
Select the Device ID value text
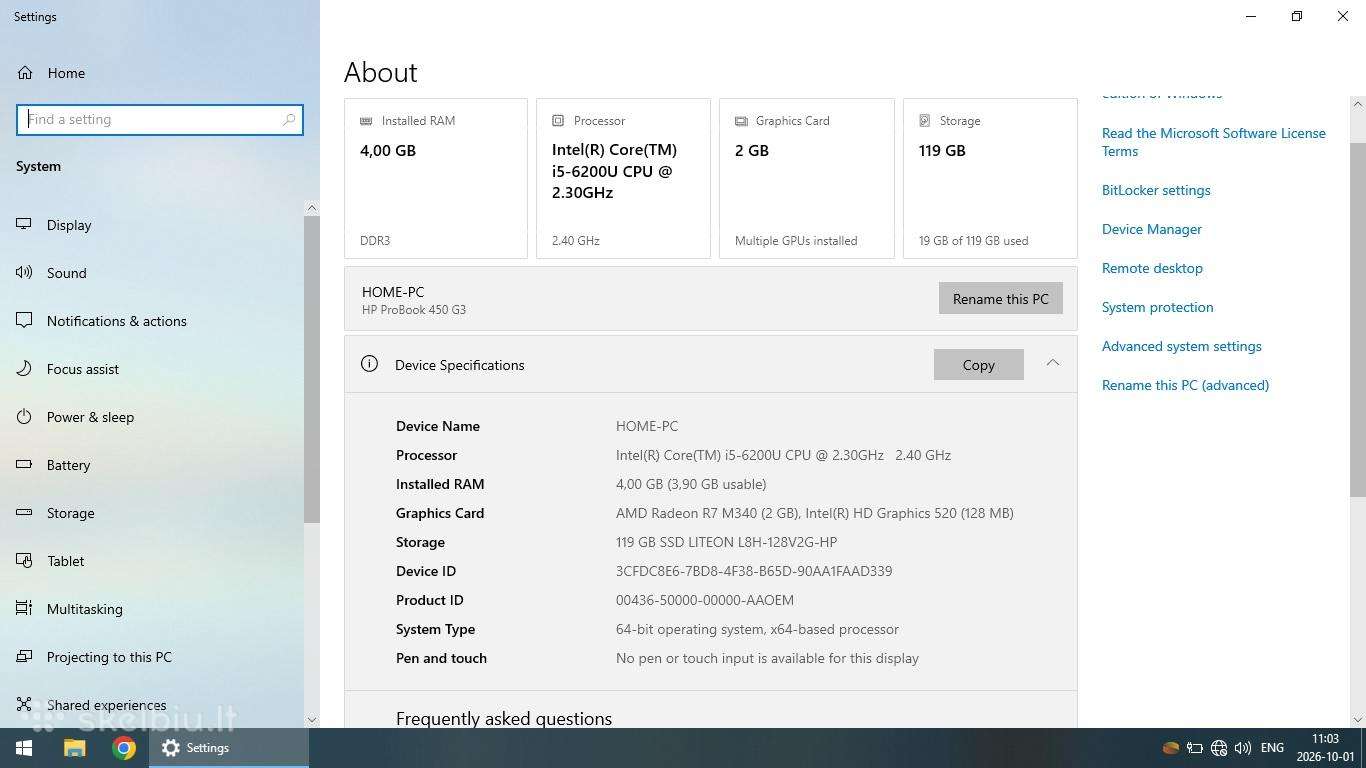(x=754, y=571)
